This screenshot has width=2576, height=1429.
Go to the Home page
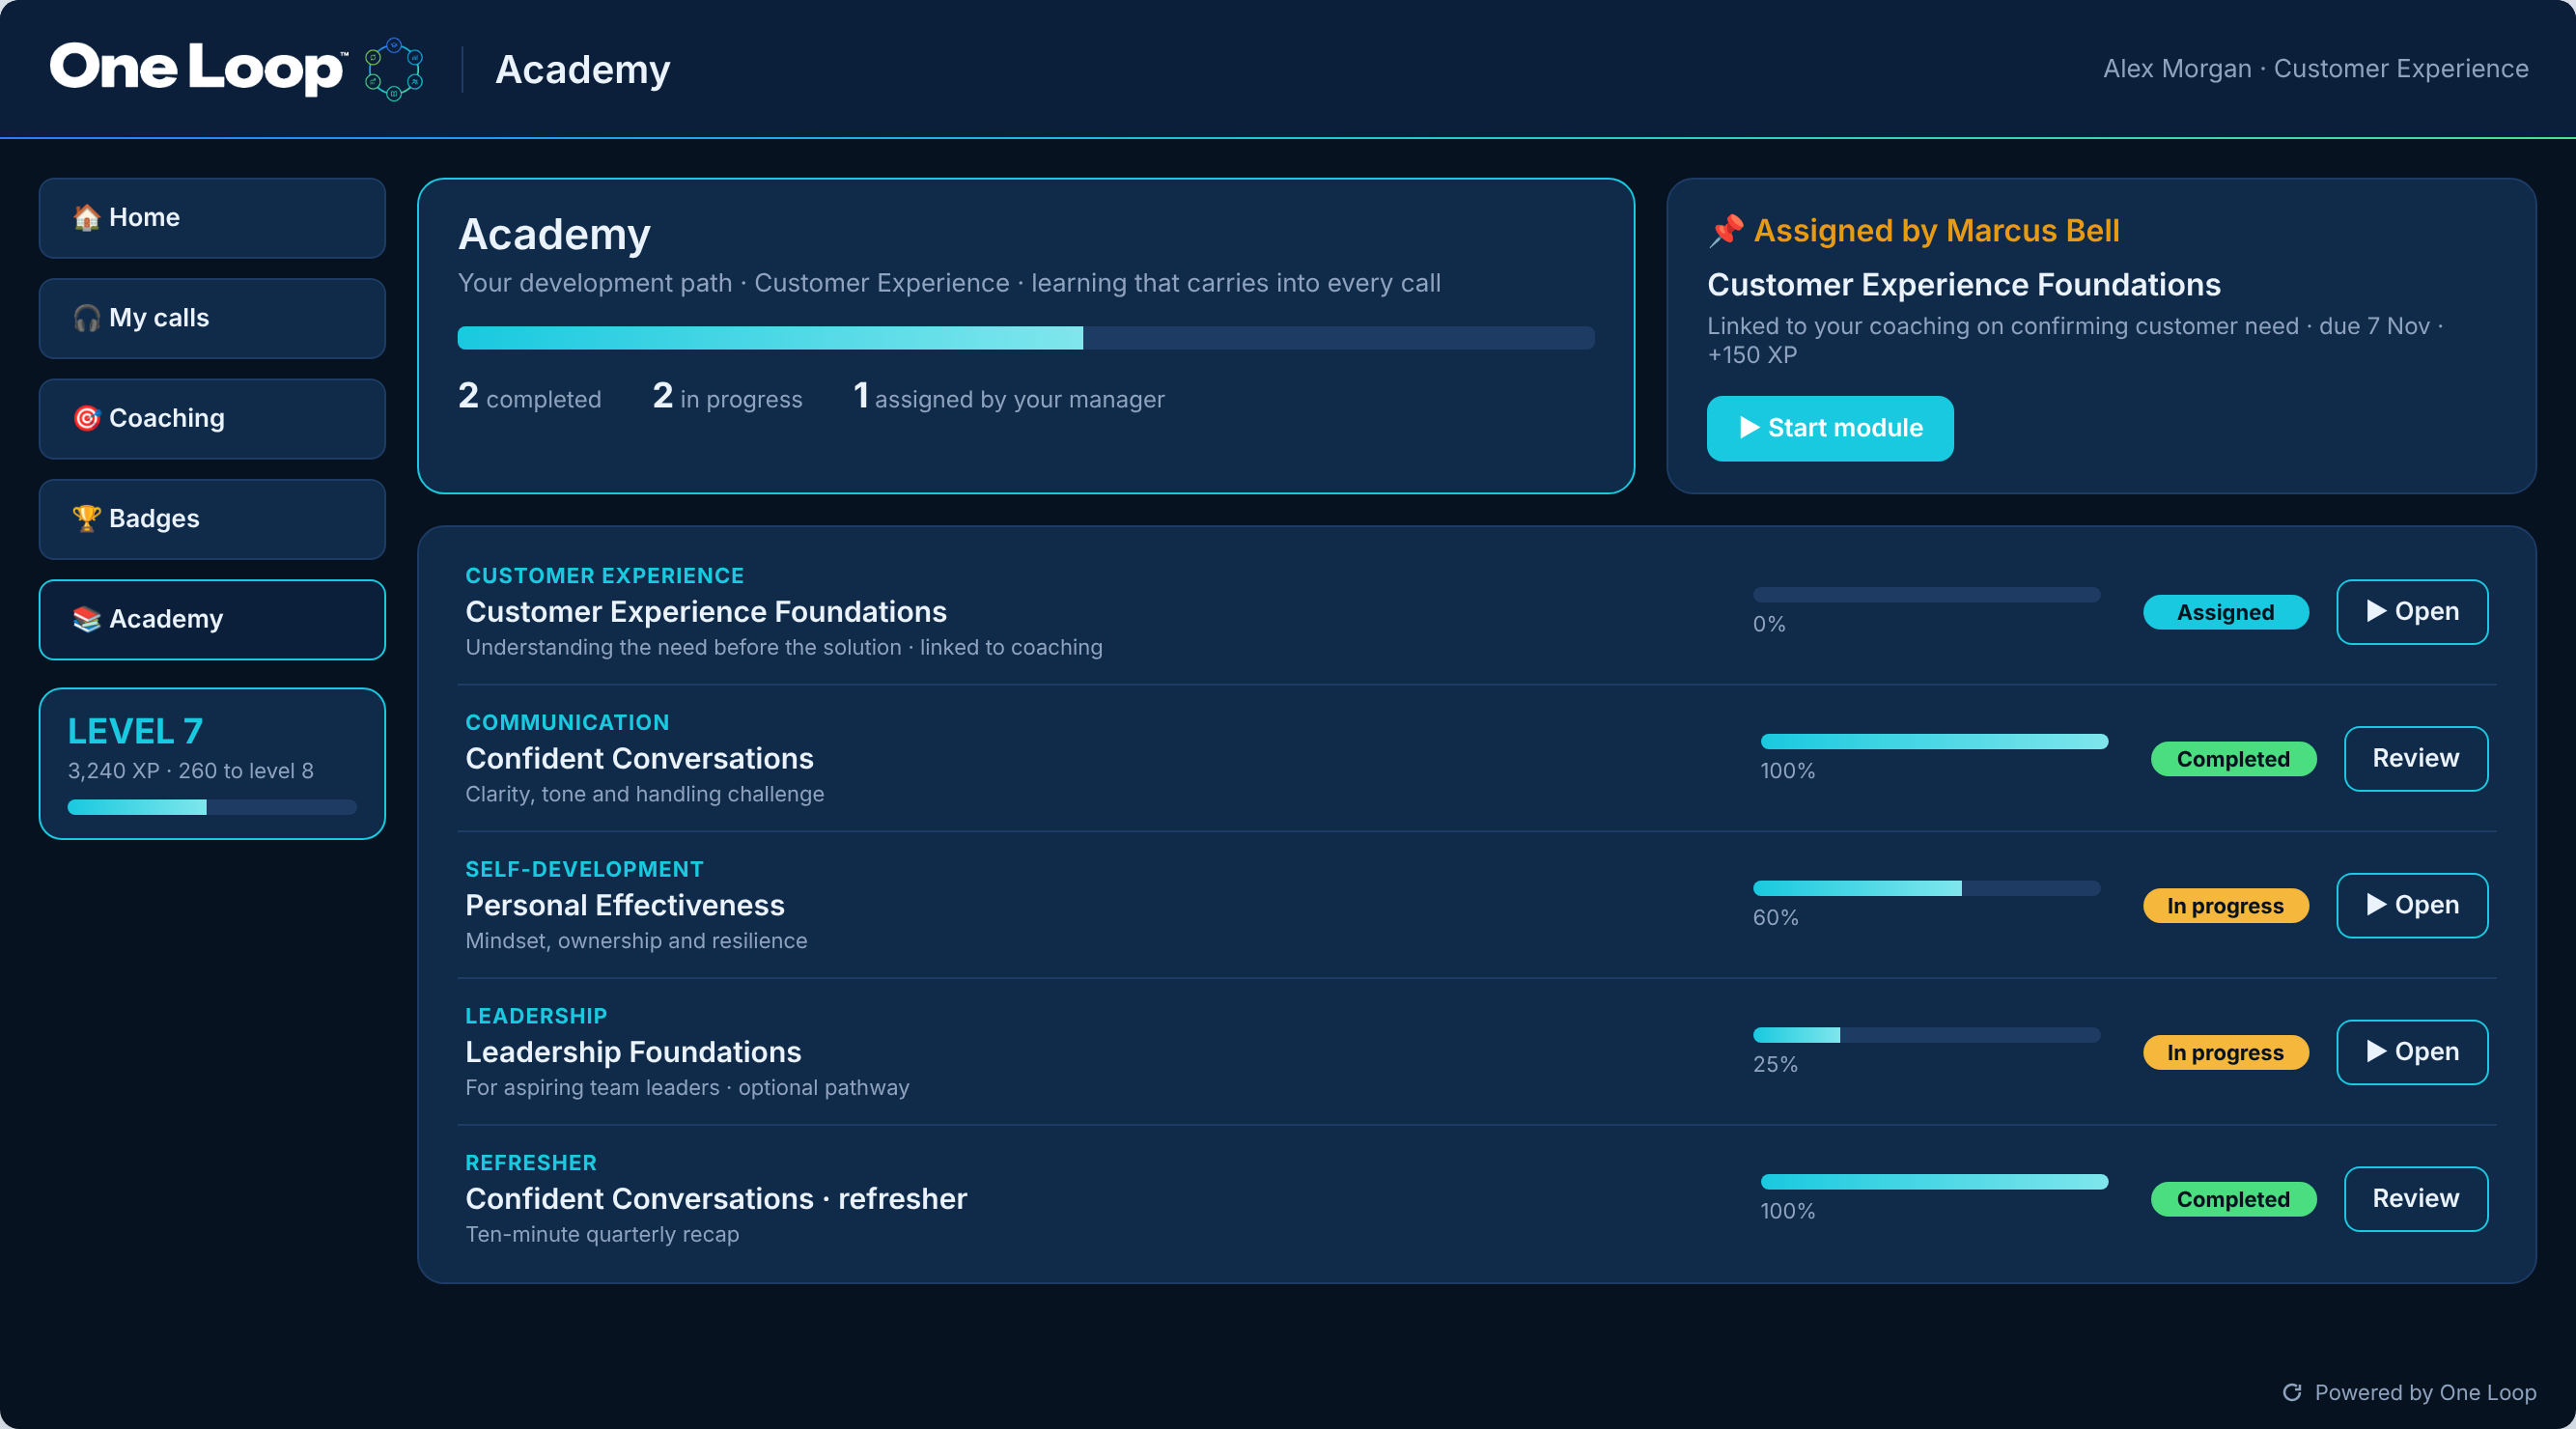pos(212,218)
